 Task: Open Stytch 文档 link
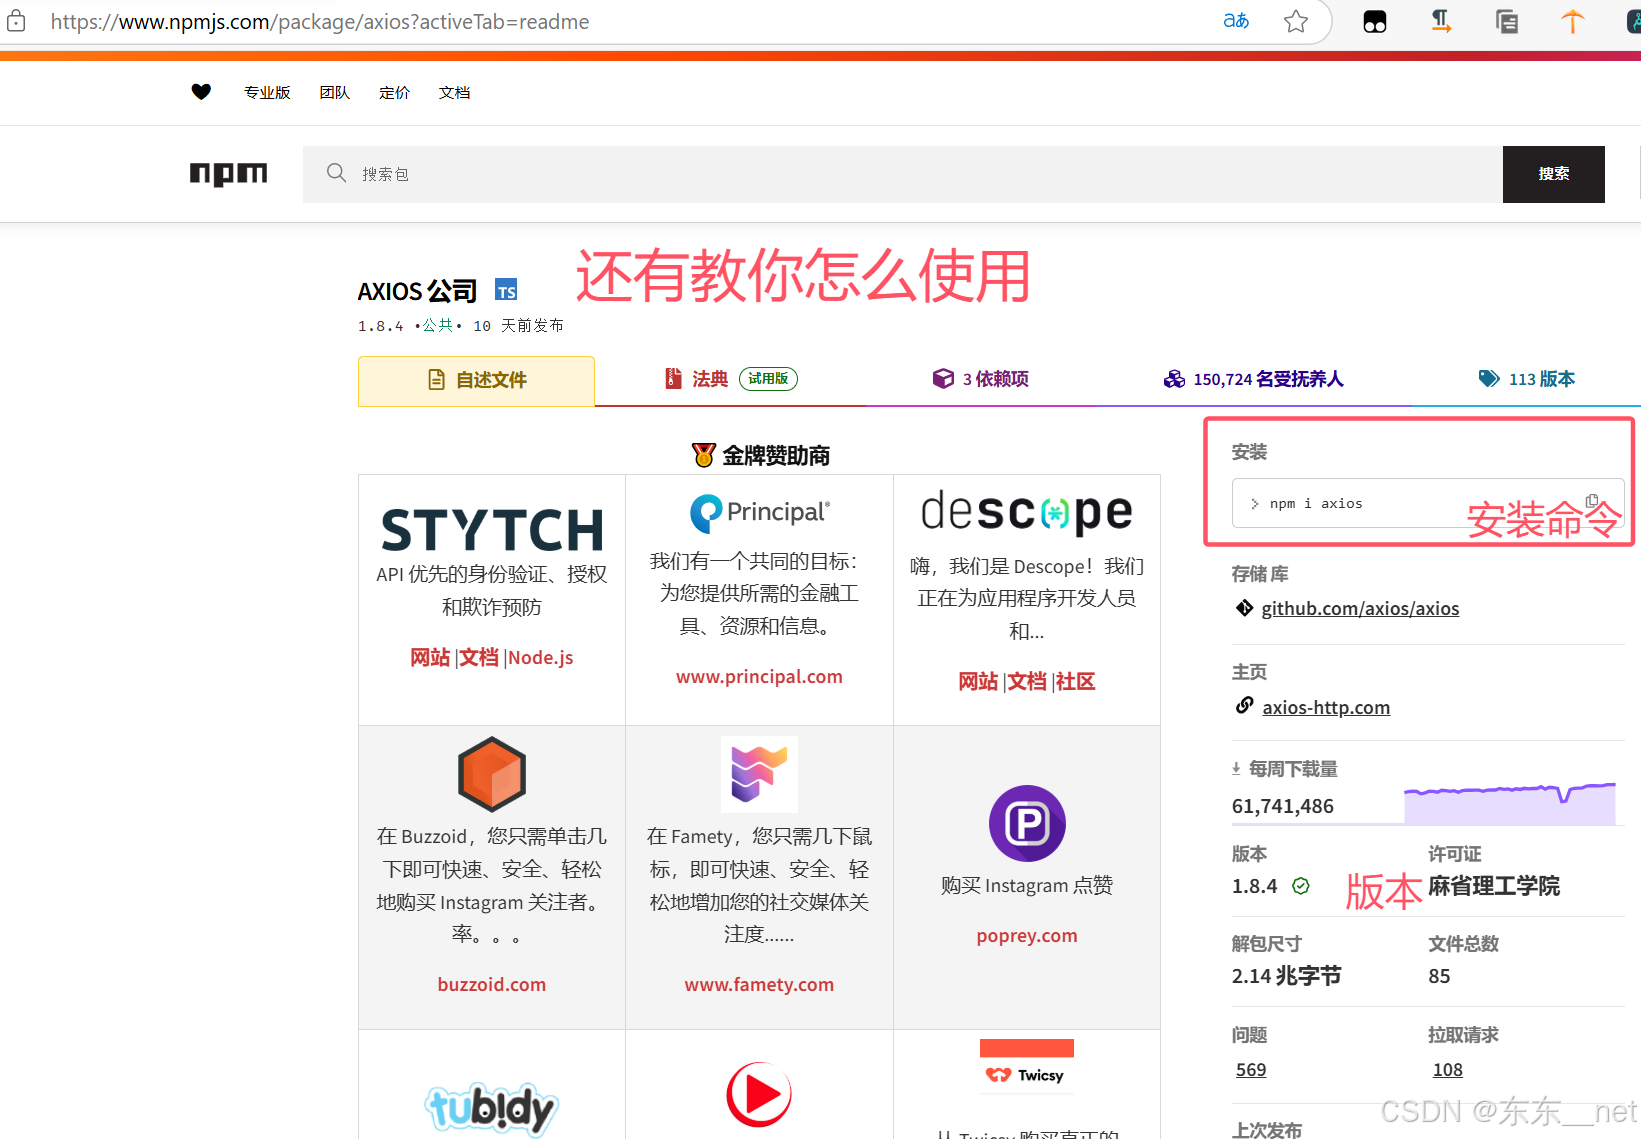click(479, 657)
